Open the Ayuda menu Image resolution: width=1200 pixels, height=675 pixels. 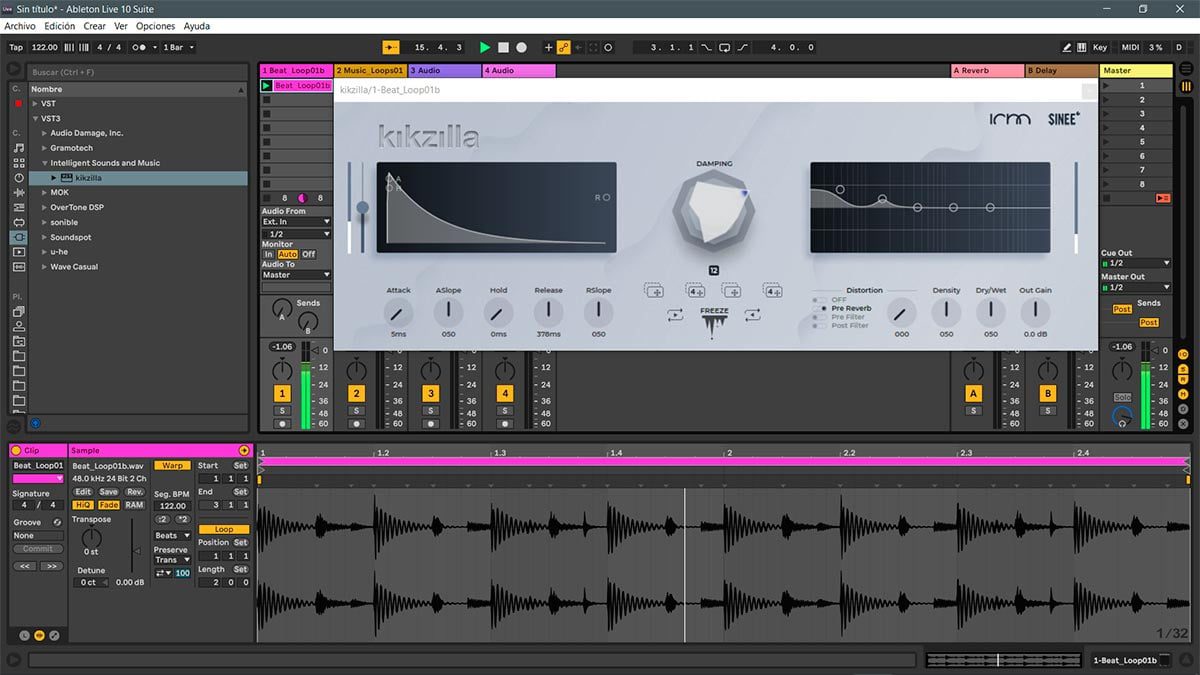[197, 26]
